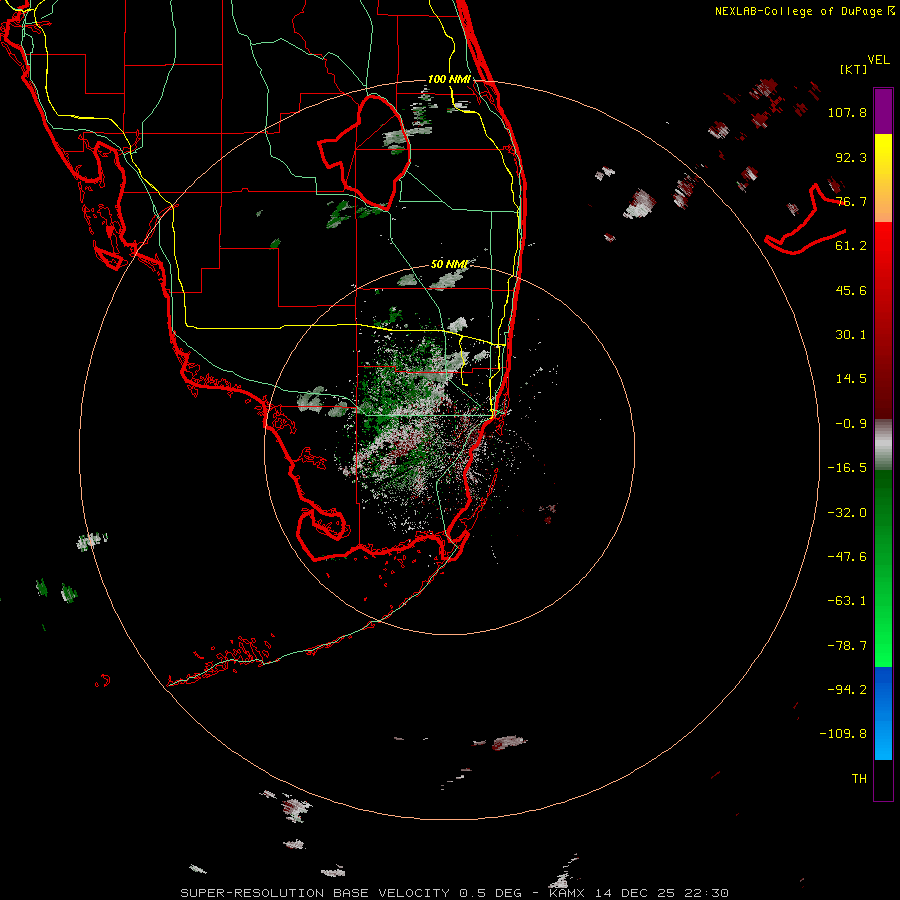900x900 pixels.
Task: Click the KAMX station identifier in the caption
Action: [569, 893]
